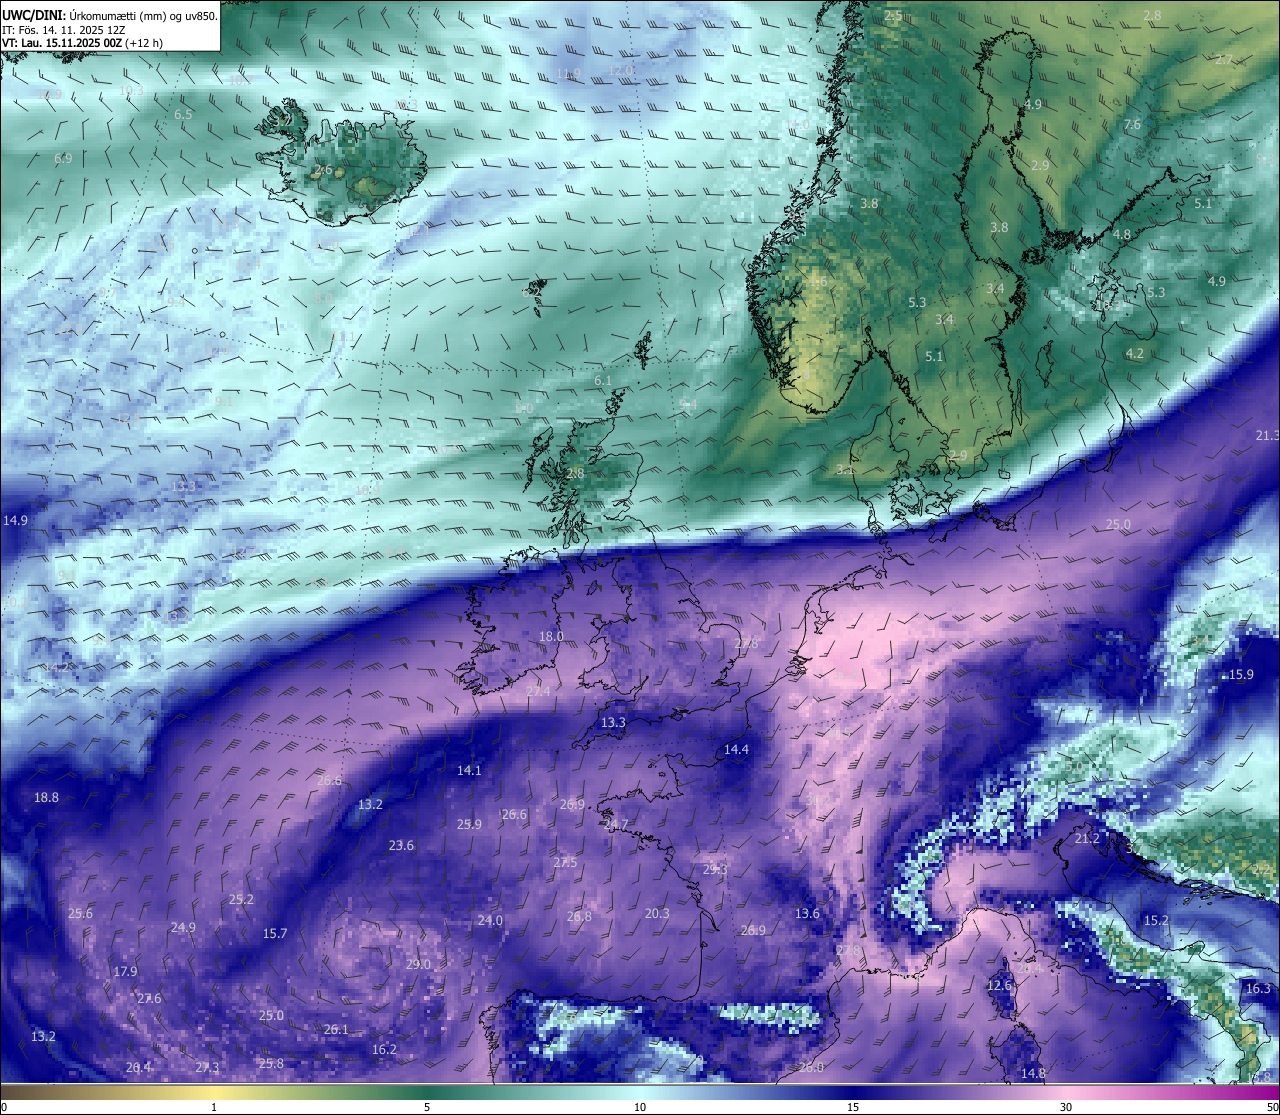
Task: Click the 15.9 value at right
Action: point(1241,675)
